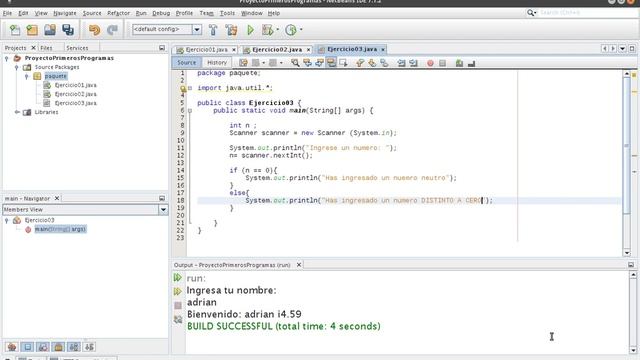This screenshot has width=640, height=360.
Task: Open the Tools menu
Action: (227, 13)
